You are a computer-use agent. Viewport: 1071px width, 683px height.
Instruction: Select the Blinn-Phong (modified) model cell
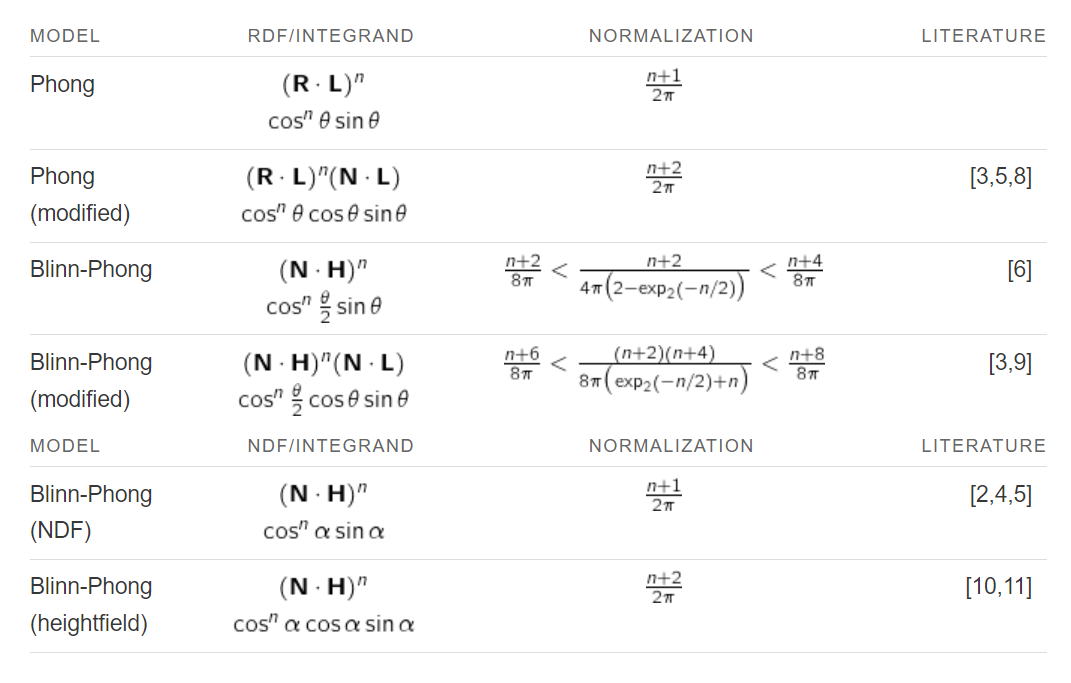click(91, 381)
